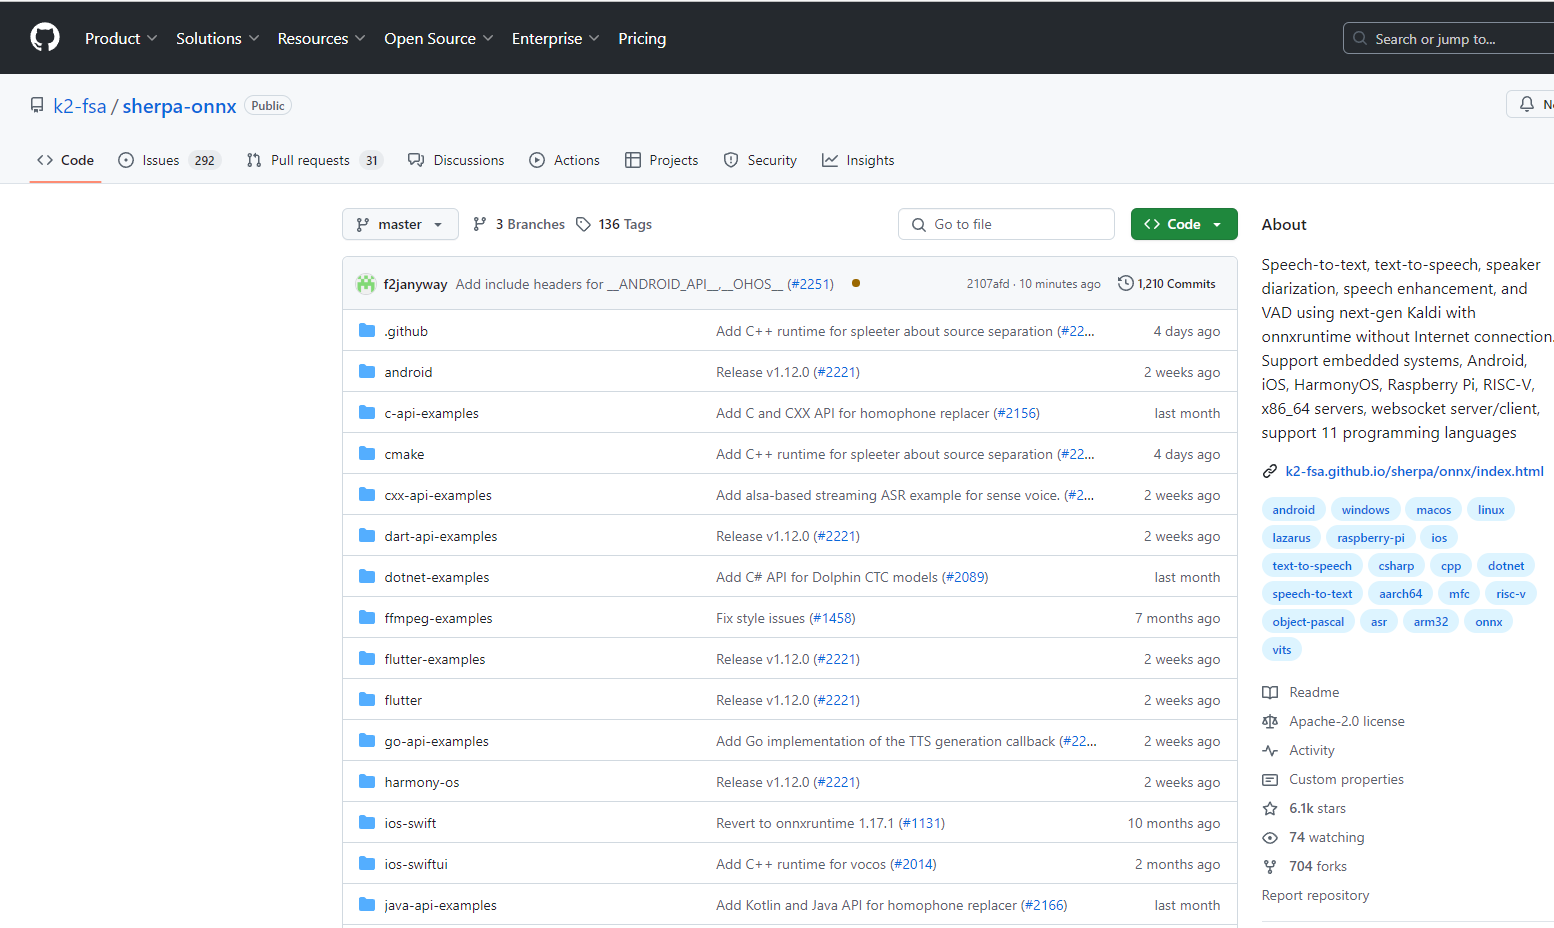Screen dimensions: 1554x928
Task: Click the Readme book icon
Action: pyautogui.click(x=1270, y=692)
